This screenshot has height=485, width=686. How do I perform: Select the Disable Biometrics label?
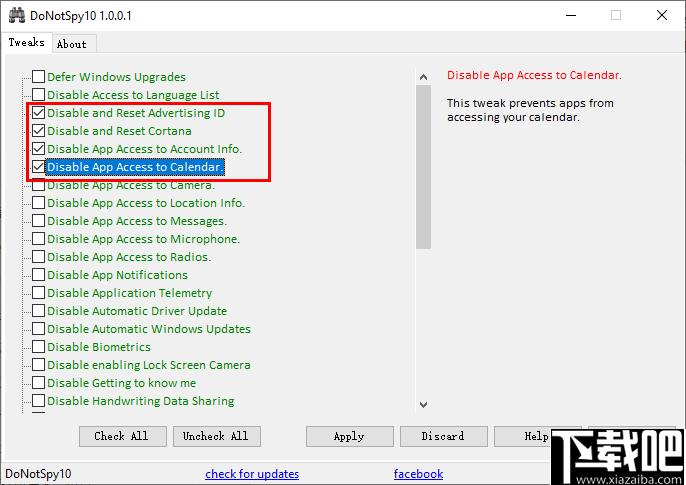click(99, 347)
